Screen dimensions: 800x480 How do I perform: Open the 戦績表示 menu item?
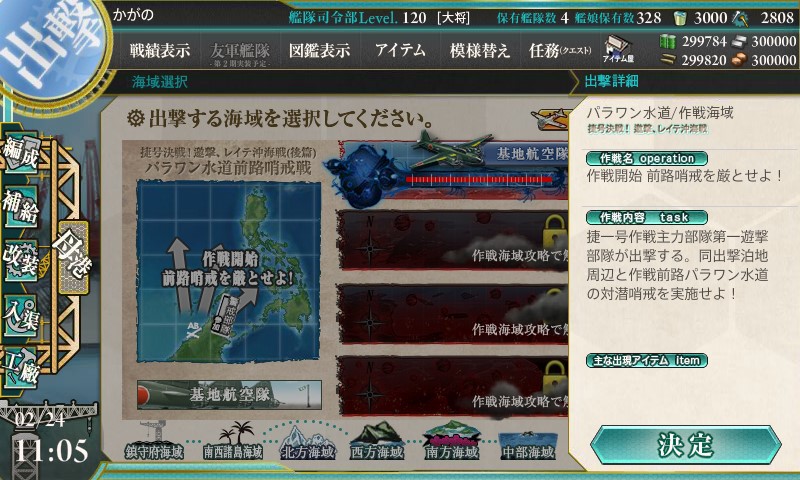click(160, 50)
